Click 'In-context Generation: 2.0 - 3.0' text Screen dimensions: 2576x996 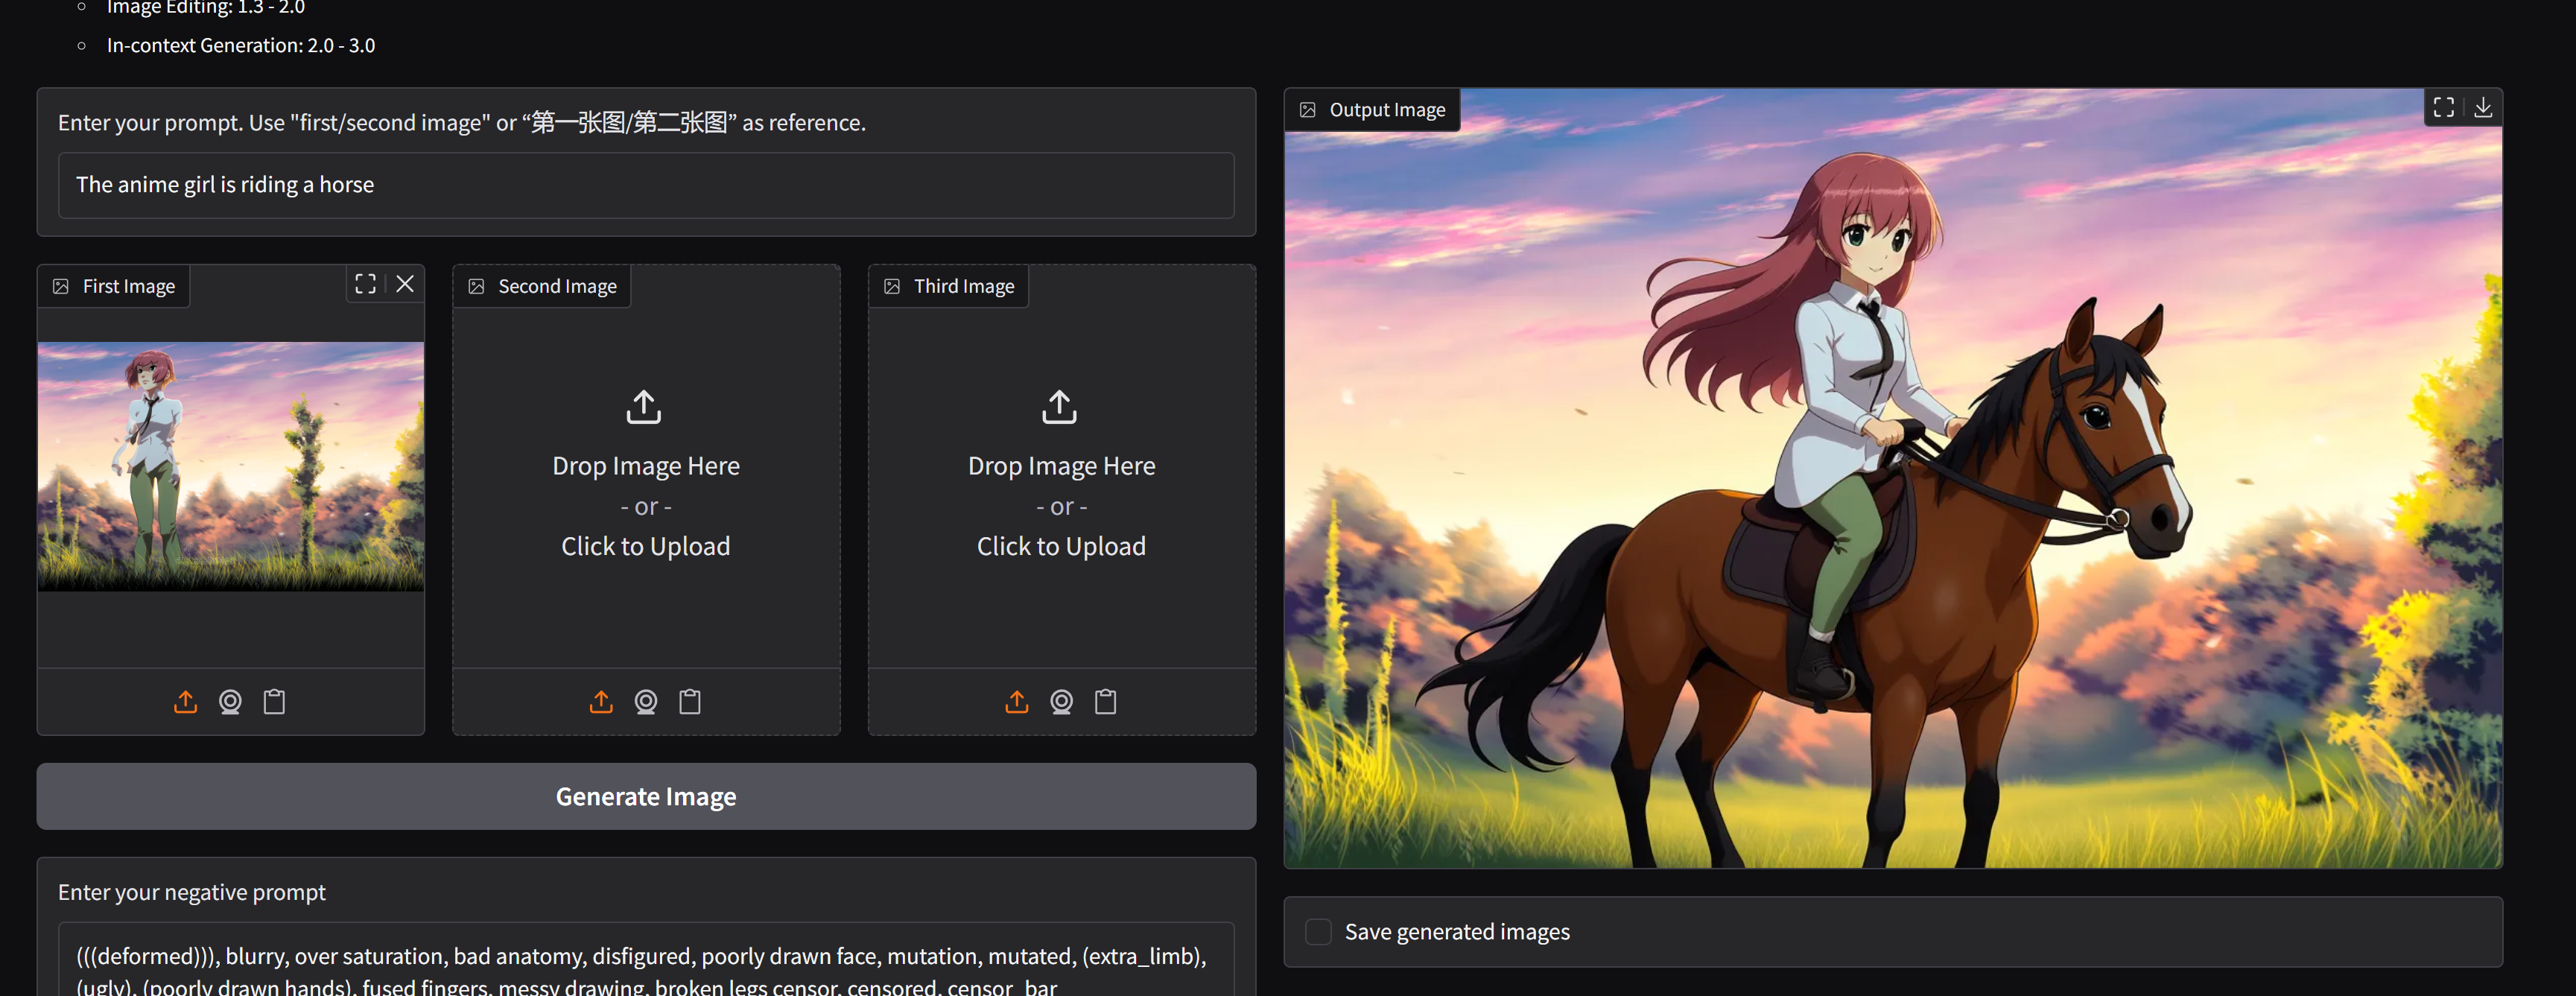pyautogui.click(x=241, y=45)
